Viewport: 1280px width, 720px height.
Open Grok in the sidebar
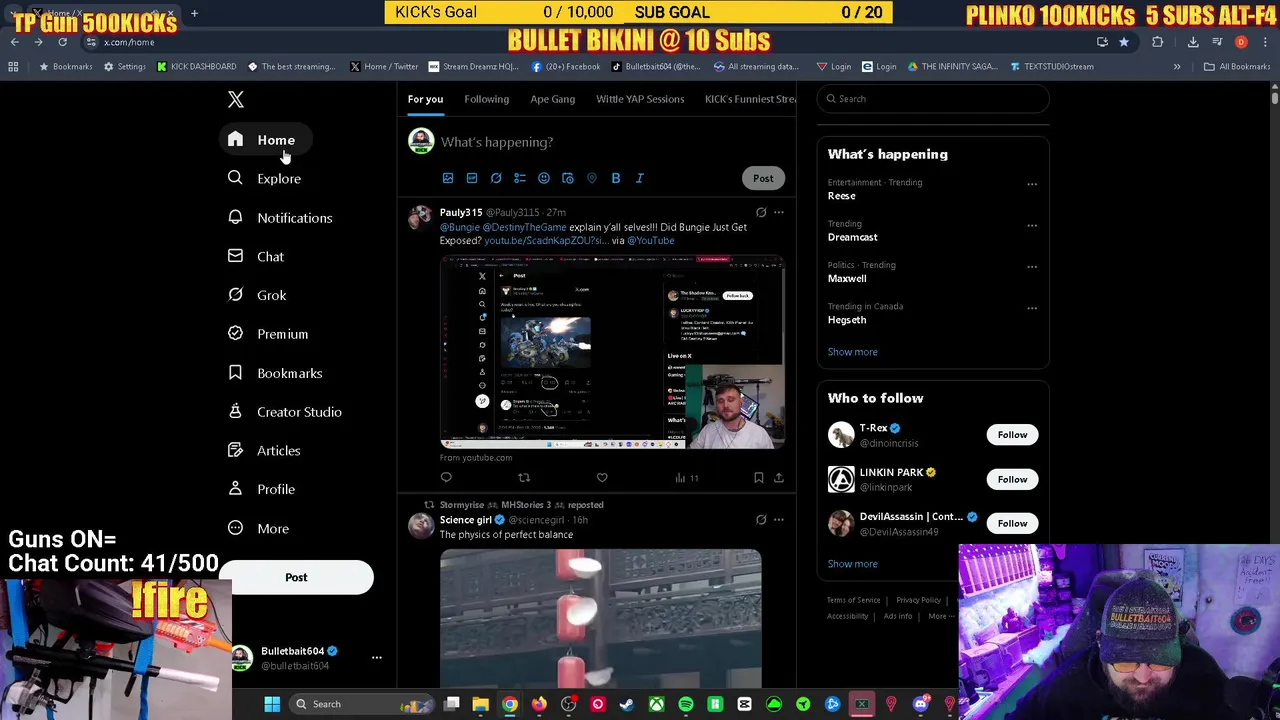[x=257, y=295]
